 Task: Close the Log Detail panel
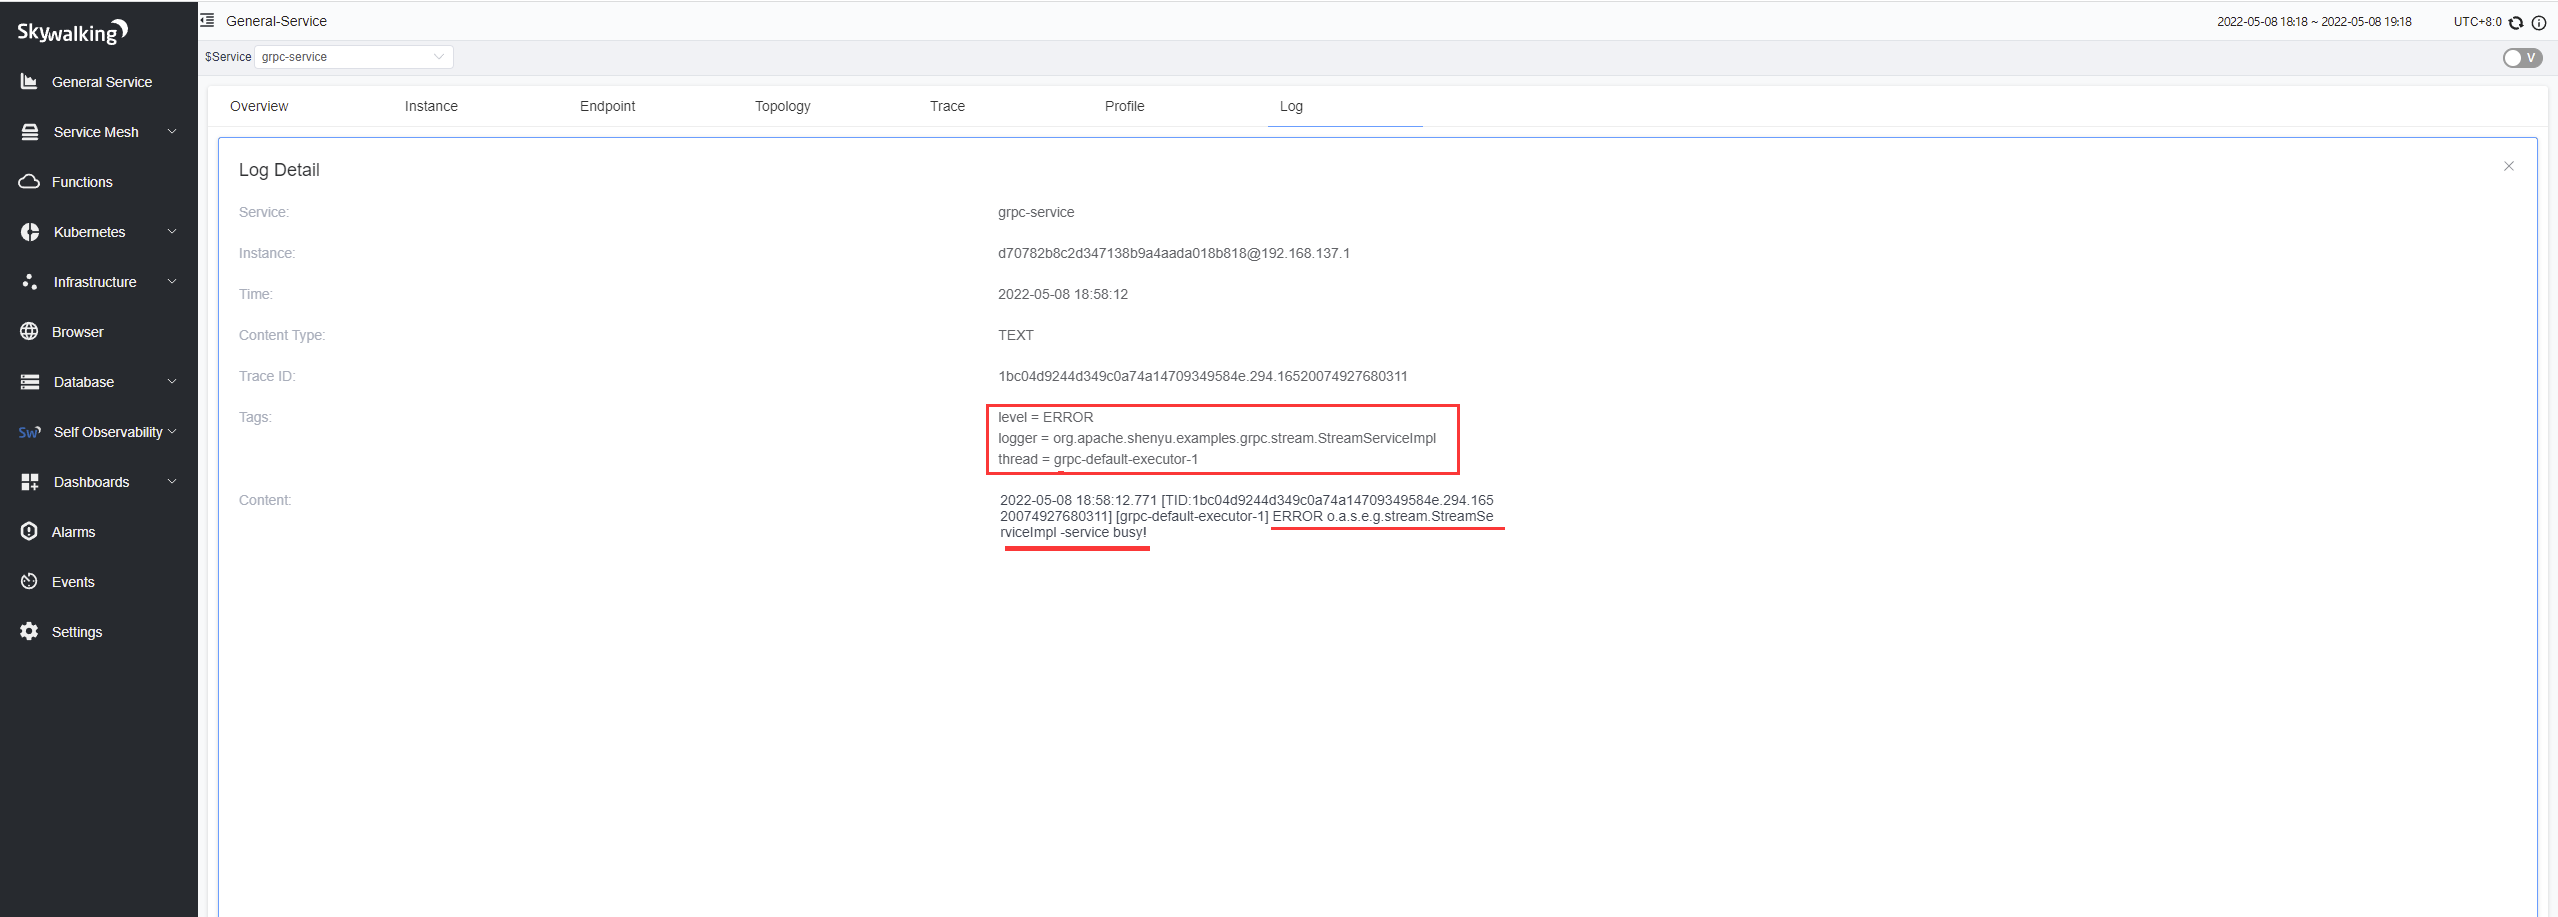point(2508,166)
